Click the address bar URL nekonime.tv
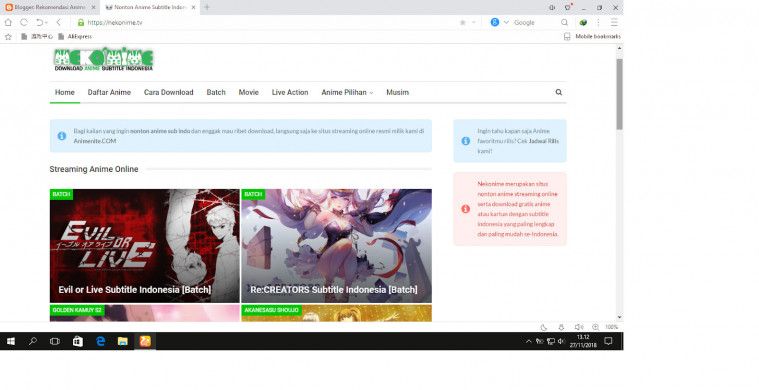759x390 pixels. (115, 23)
